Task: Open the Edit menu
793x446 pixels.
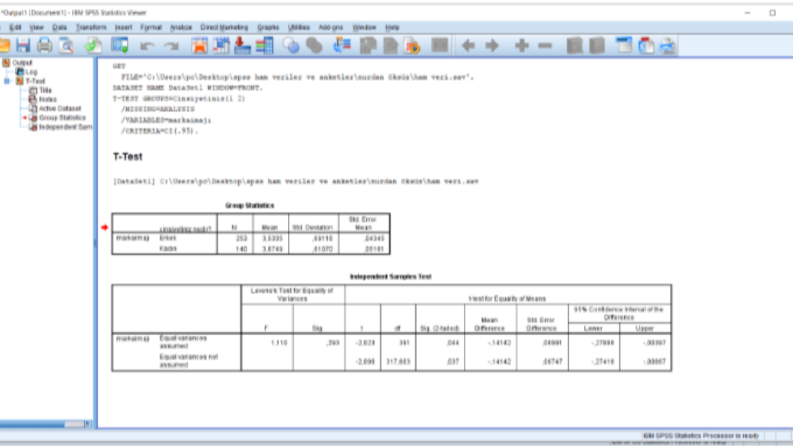Action: click(x=15, y=27)
